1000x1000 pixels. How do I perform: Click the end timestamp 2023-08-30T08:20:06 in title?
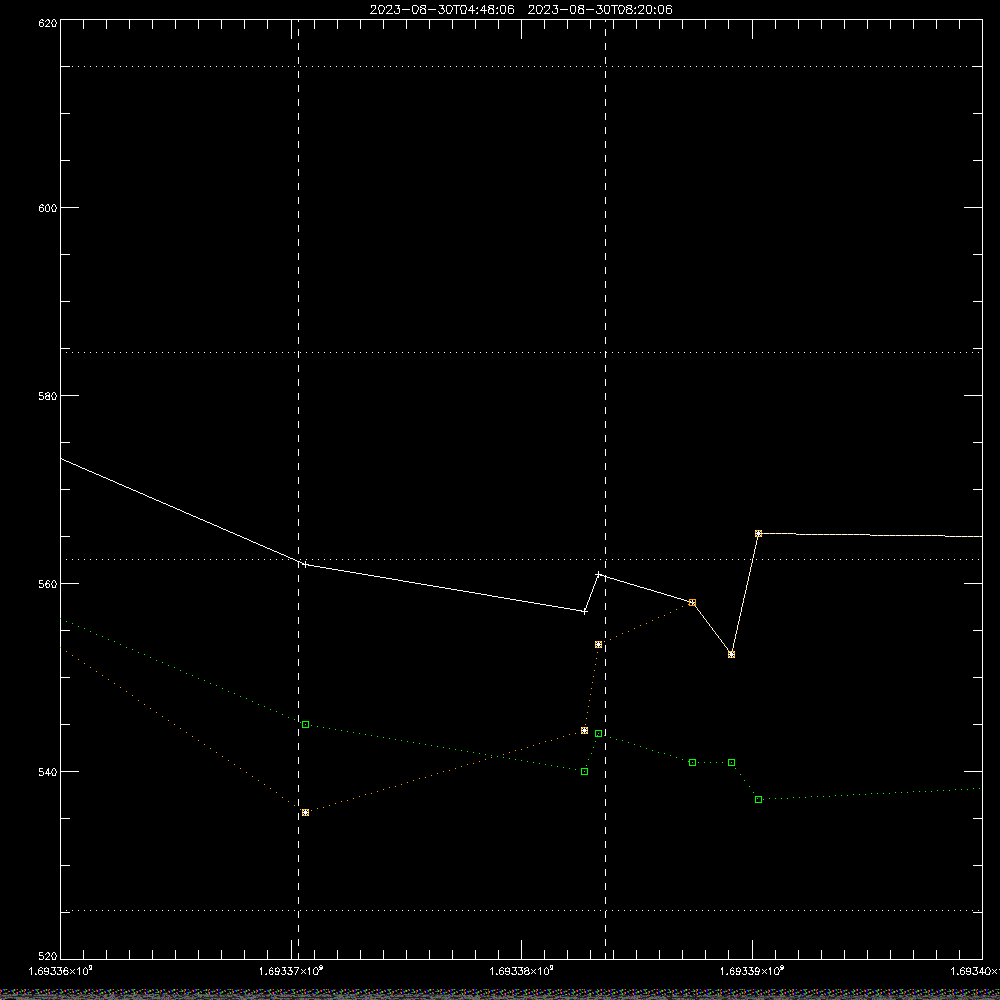tap(600, 10)
